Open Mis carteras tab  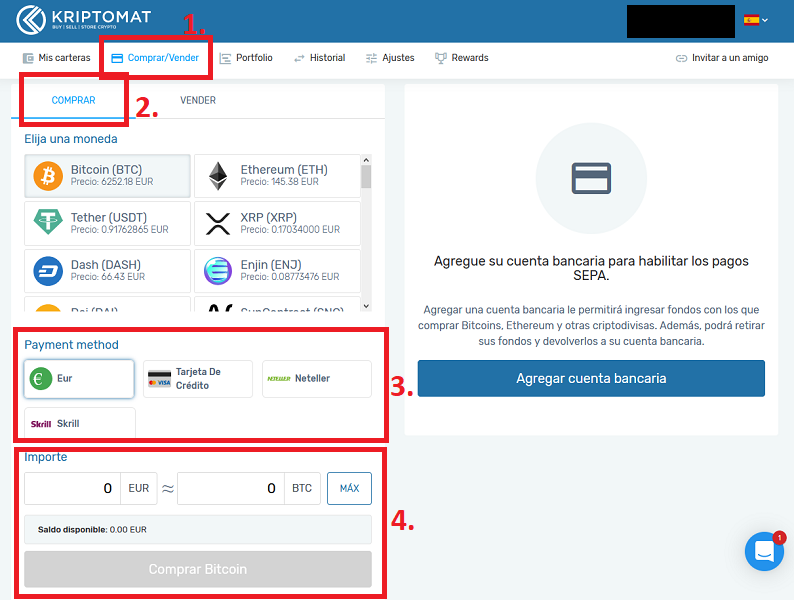(x=56, y=58)
